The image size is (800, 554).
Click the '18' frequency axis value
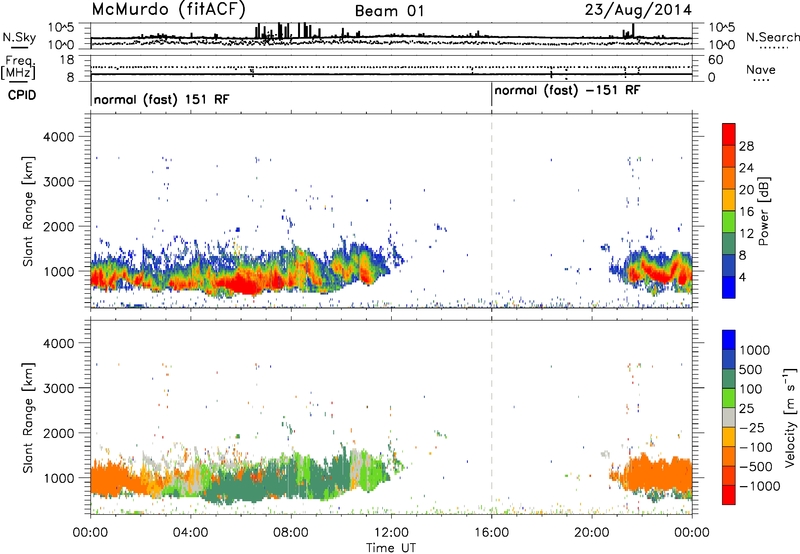coord(67,60)
